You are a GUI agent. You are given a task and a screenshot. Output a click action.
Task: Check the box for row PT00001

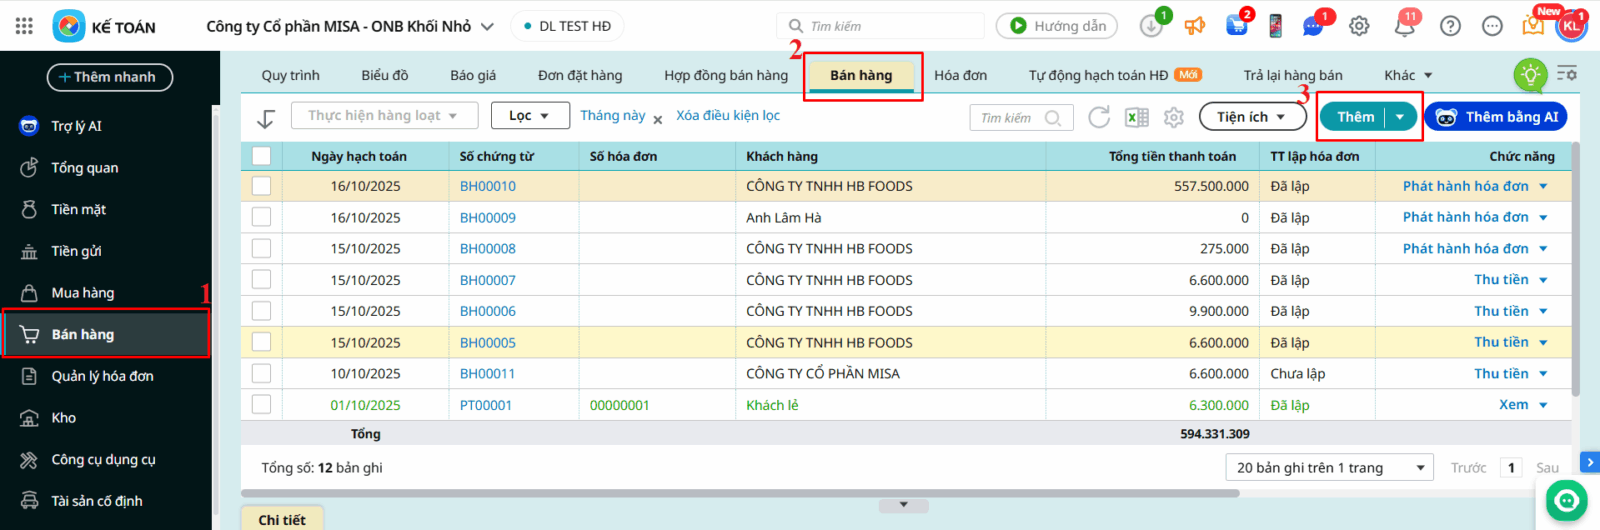(x=261, y=405)
